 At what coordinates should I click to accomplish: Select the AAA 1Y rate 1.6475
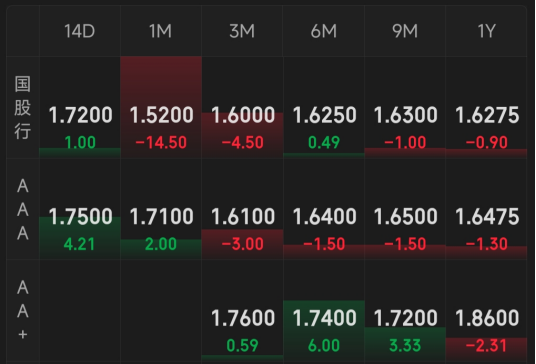(x=487, y=216)
